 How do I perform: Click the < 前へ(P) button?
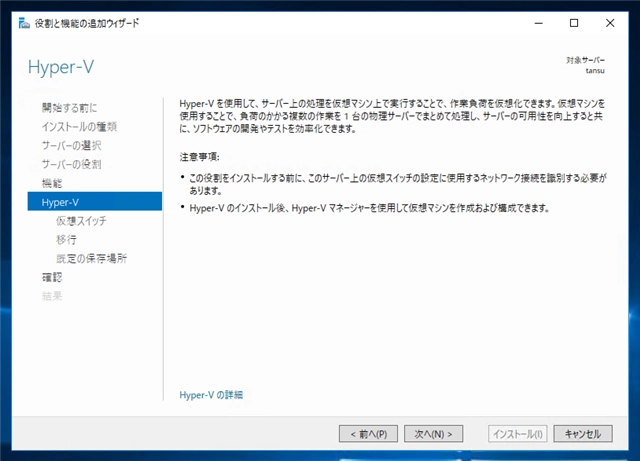(368, 434)
